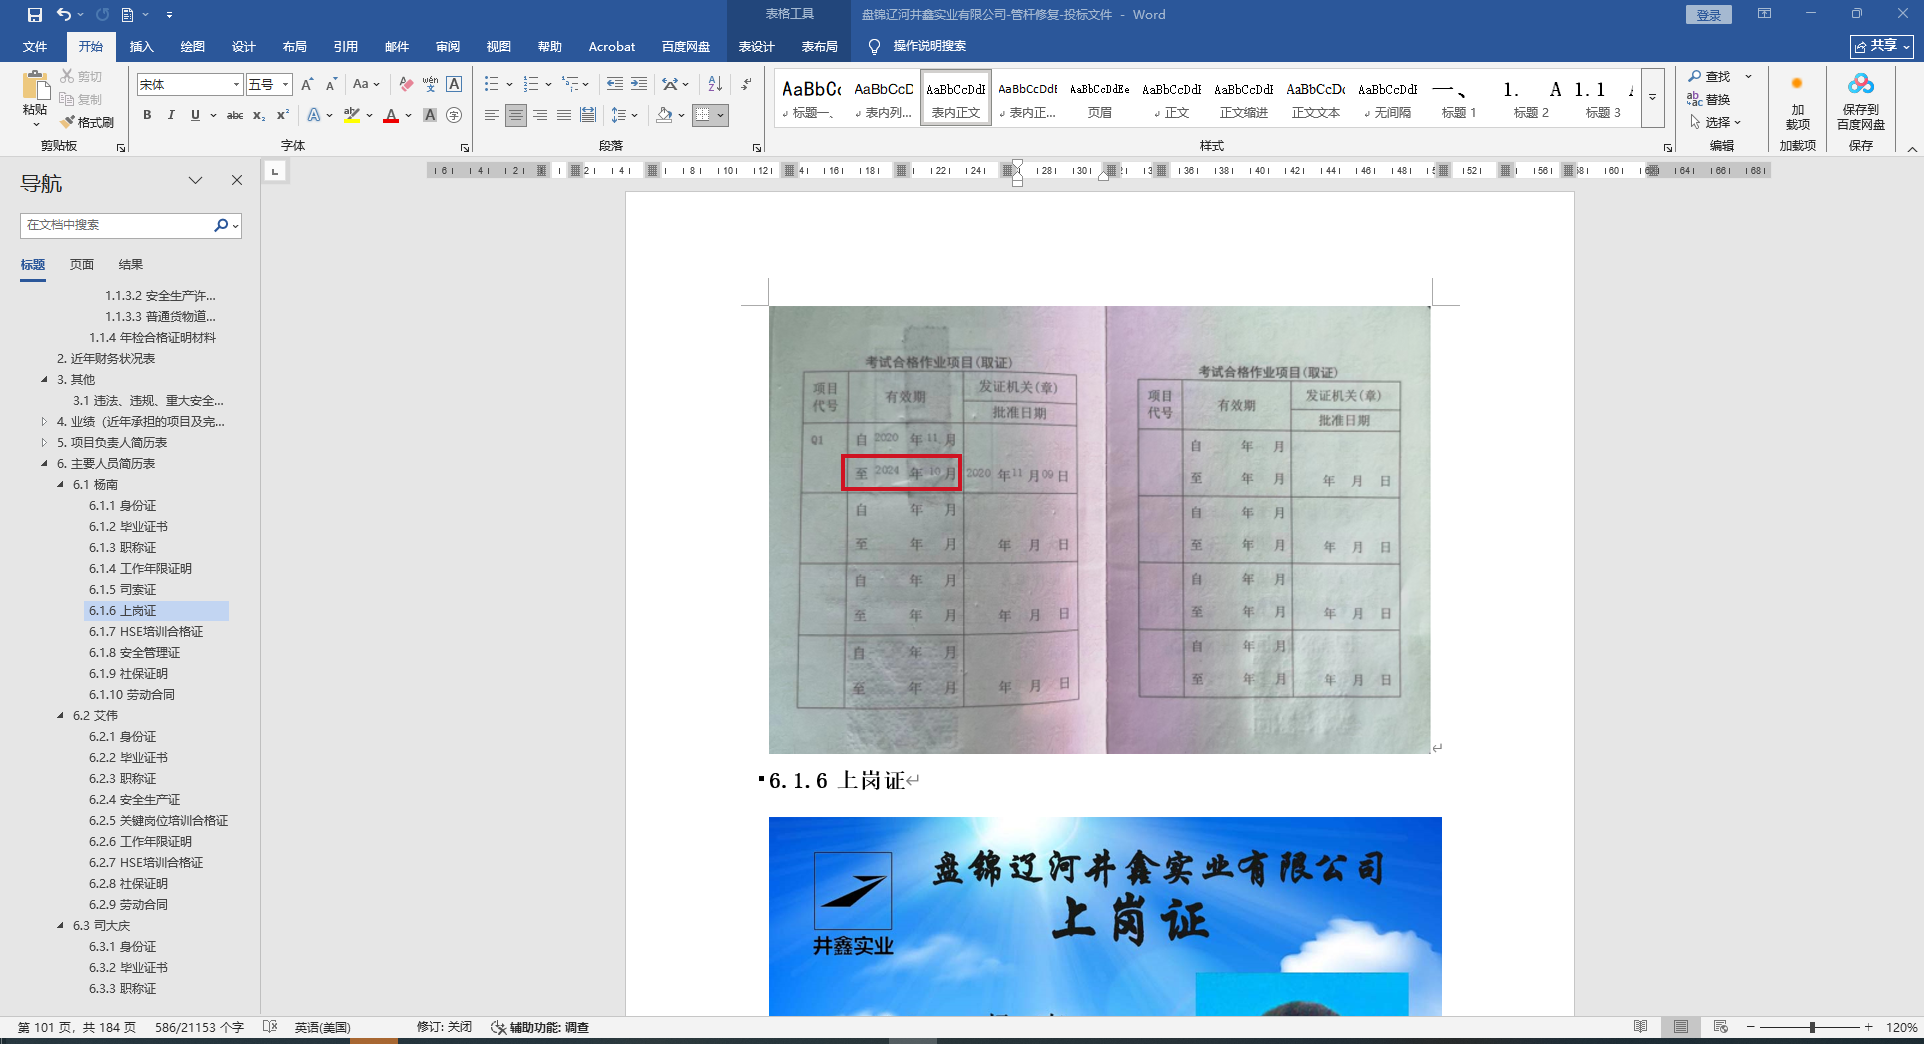Search the navigation pane with the magnifier icon

[x=221, y=225]
